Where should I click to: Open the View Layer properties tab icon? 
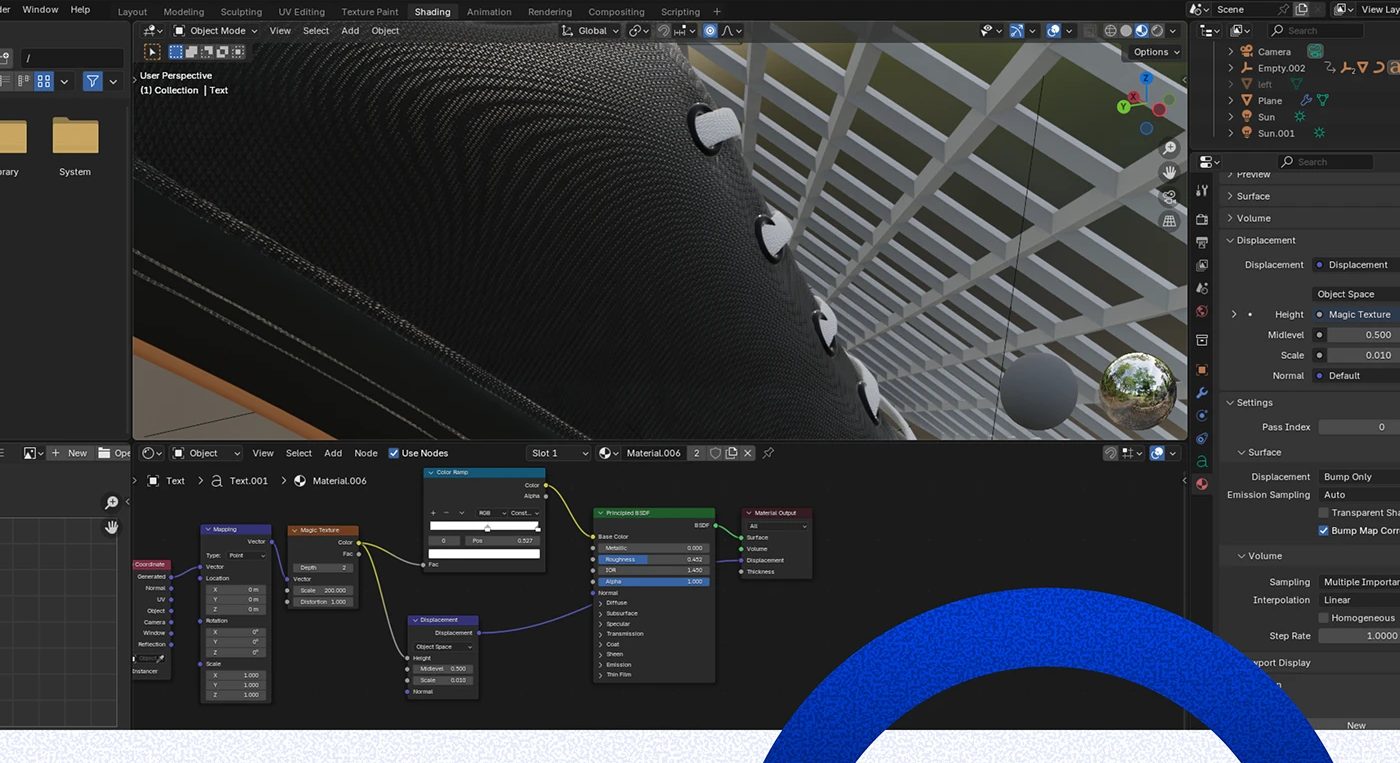tap(1202, 265)
